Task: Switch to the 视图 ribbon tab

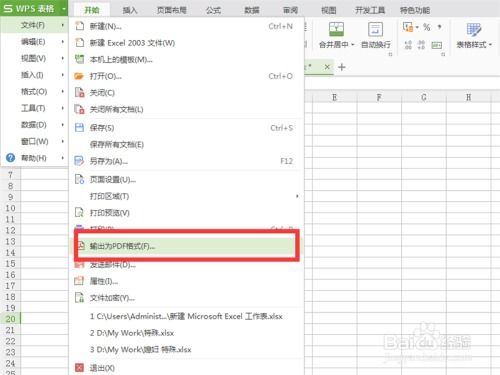Action: coord(329,10)
